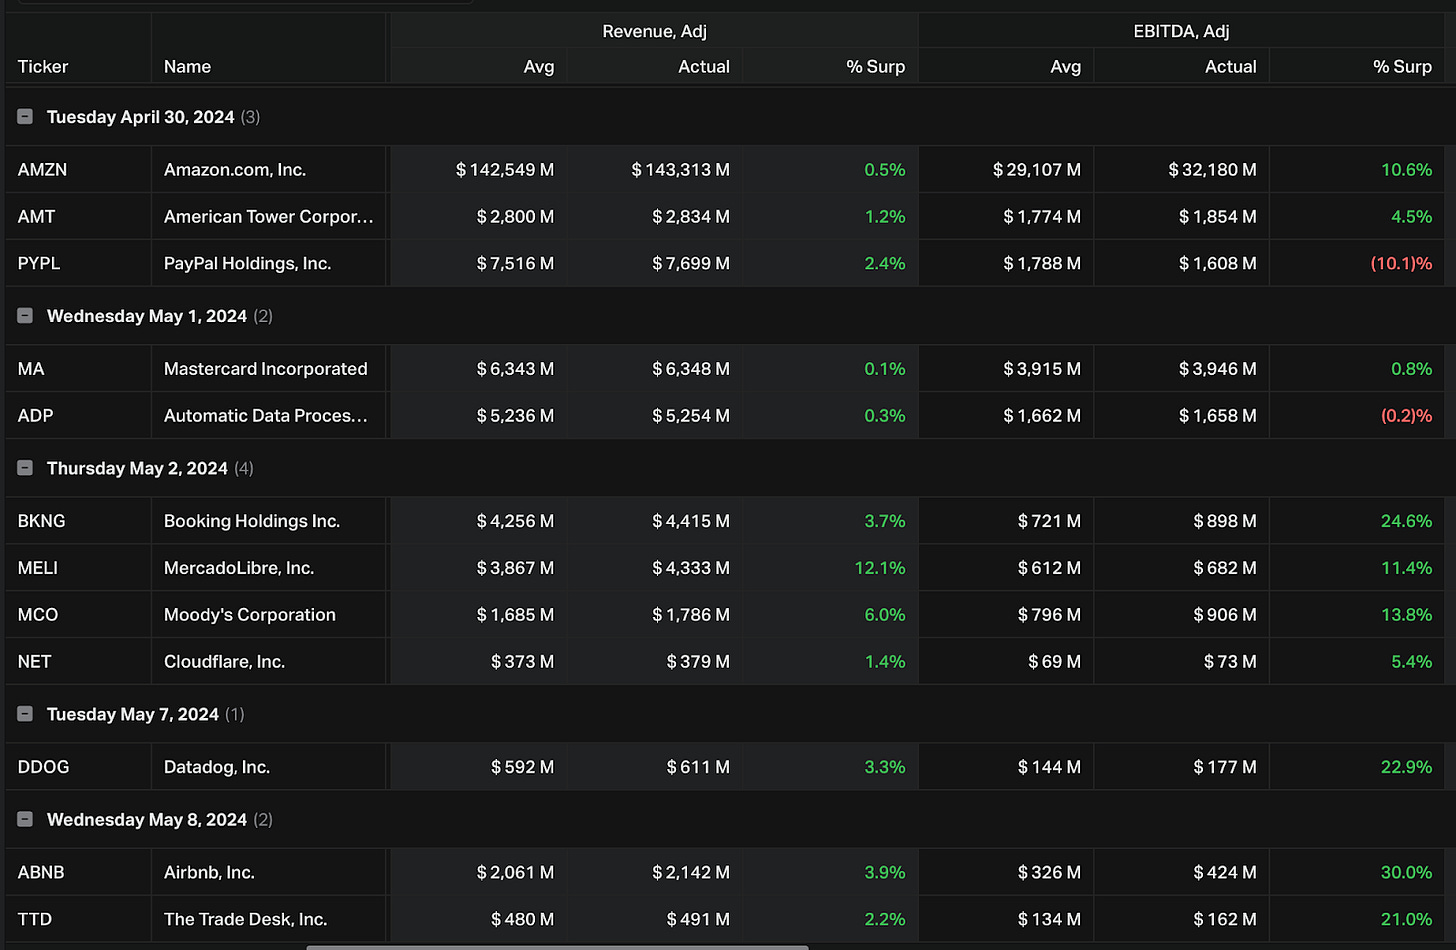The image size is (1456, 950).
Task: Collapse the Thursday May 2, 2024 group
Action: [x=25, y=468]
